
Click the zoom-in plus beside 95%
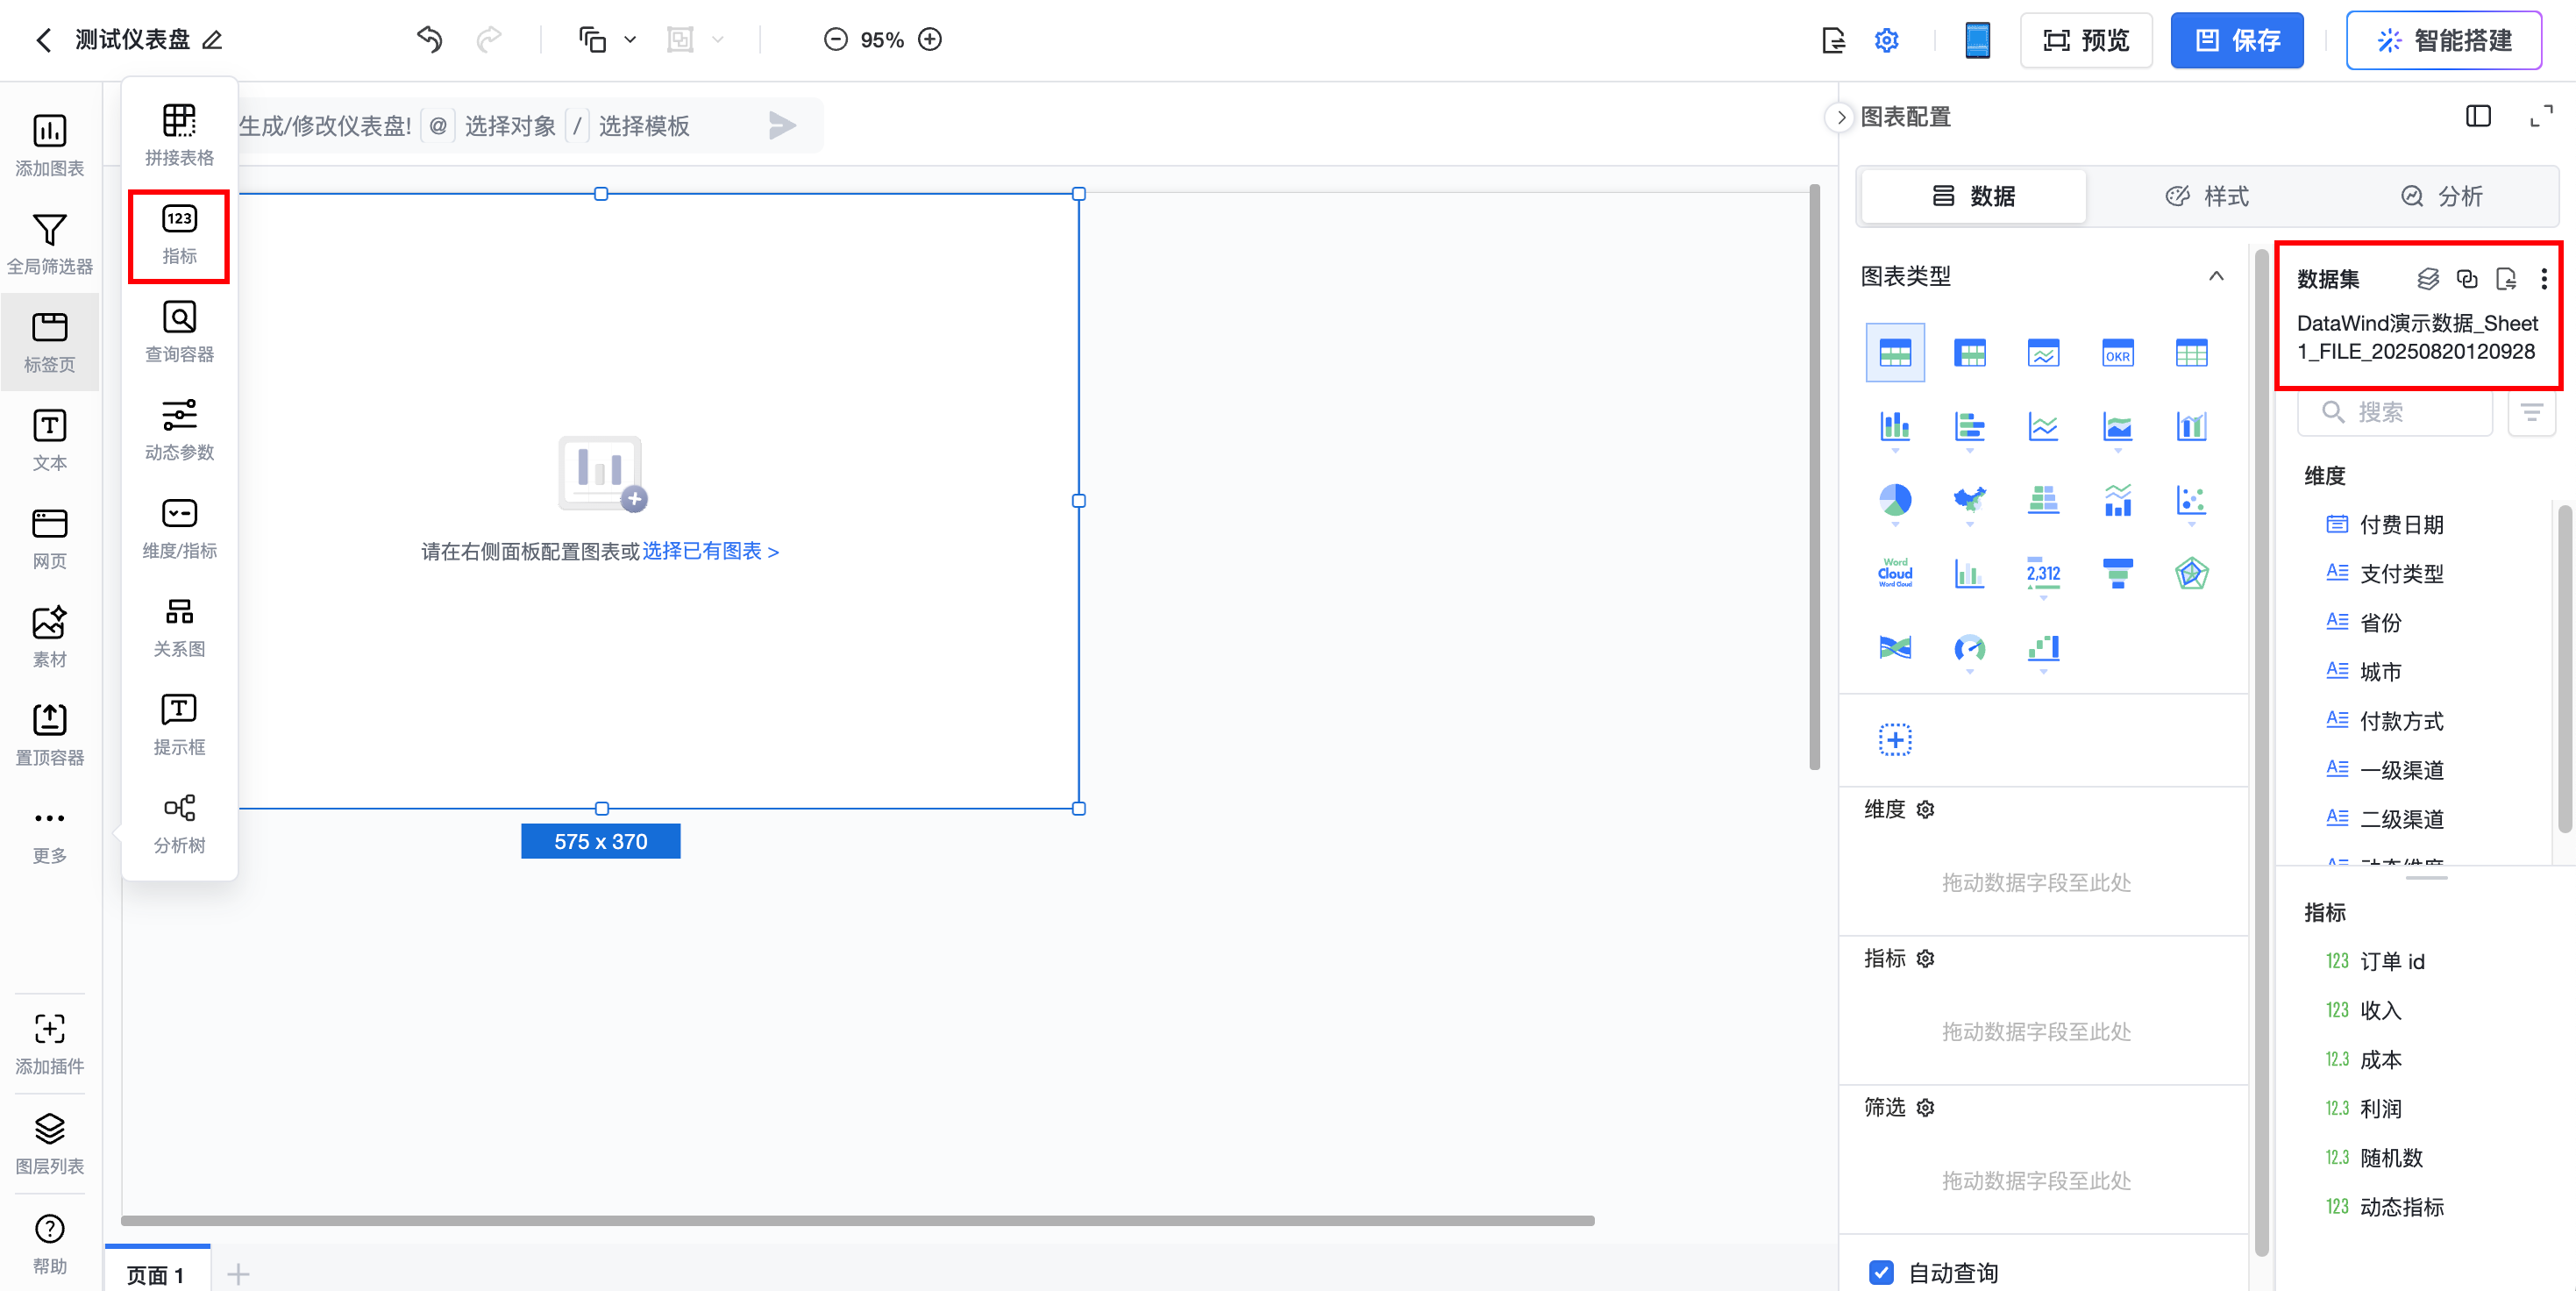pos(930,40)
